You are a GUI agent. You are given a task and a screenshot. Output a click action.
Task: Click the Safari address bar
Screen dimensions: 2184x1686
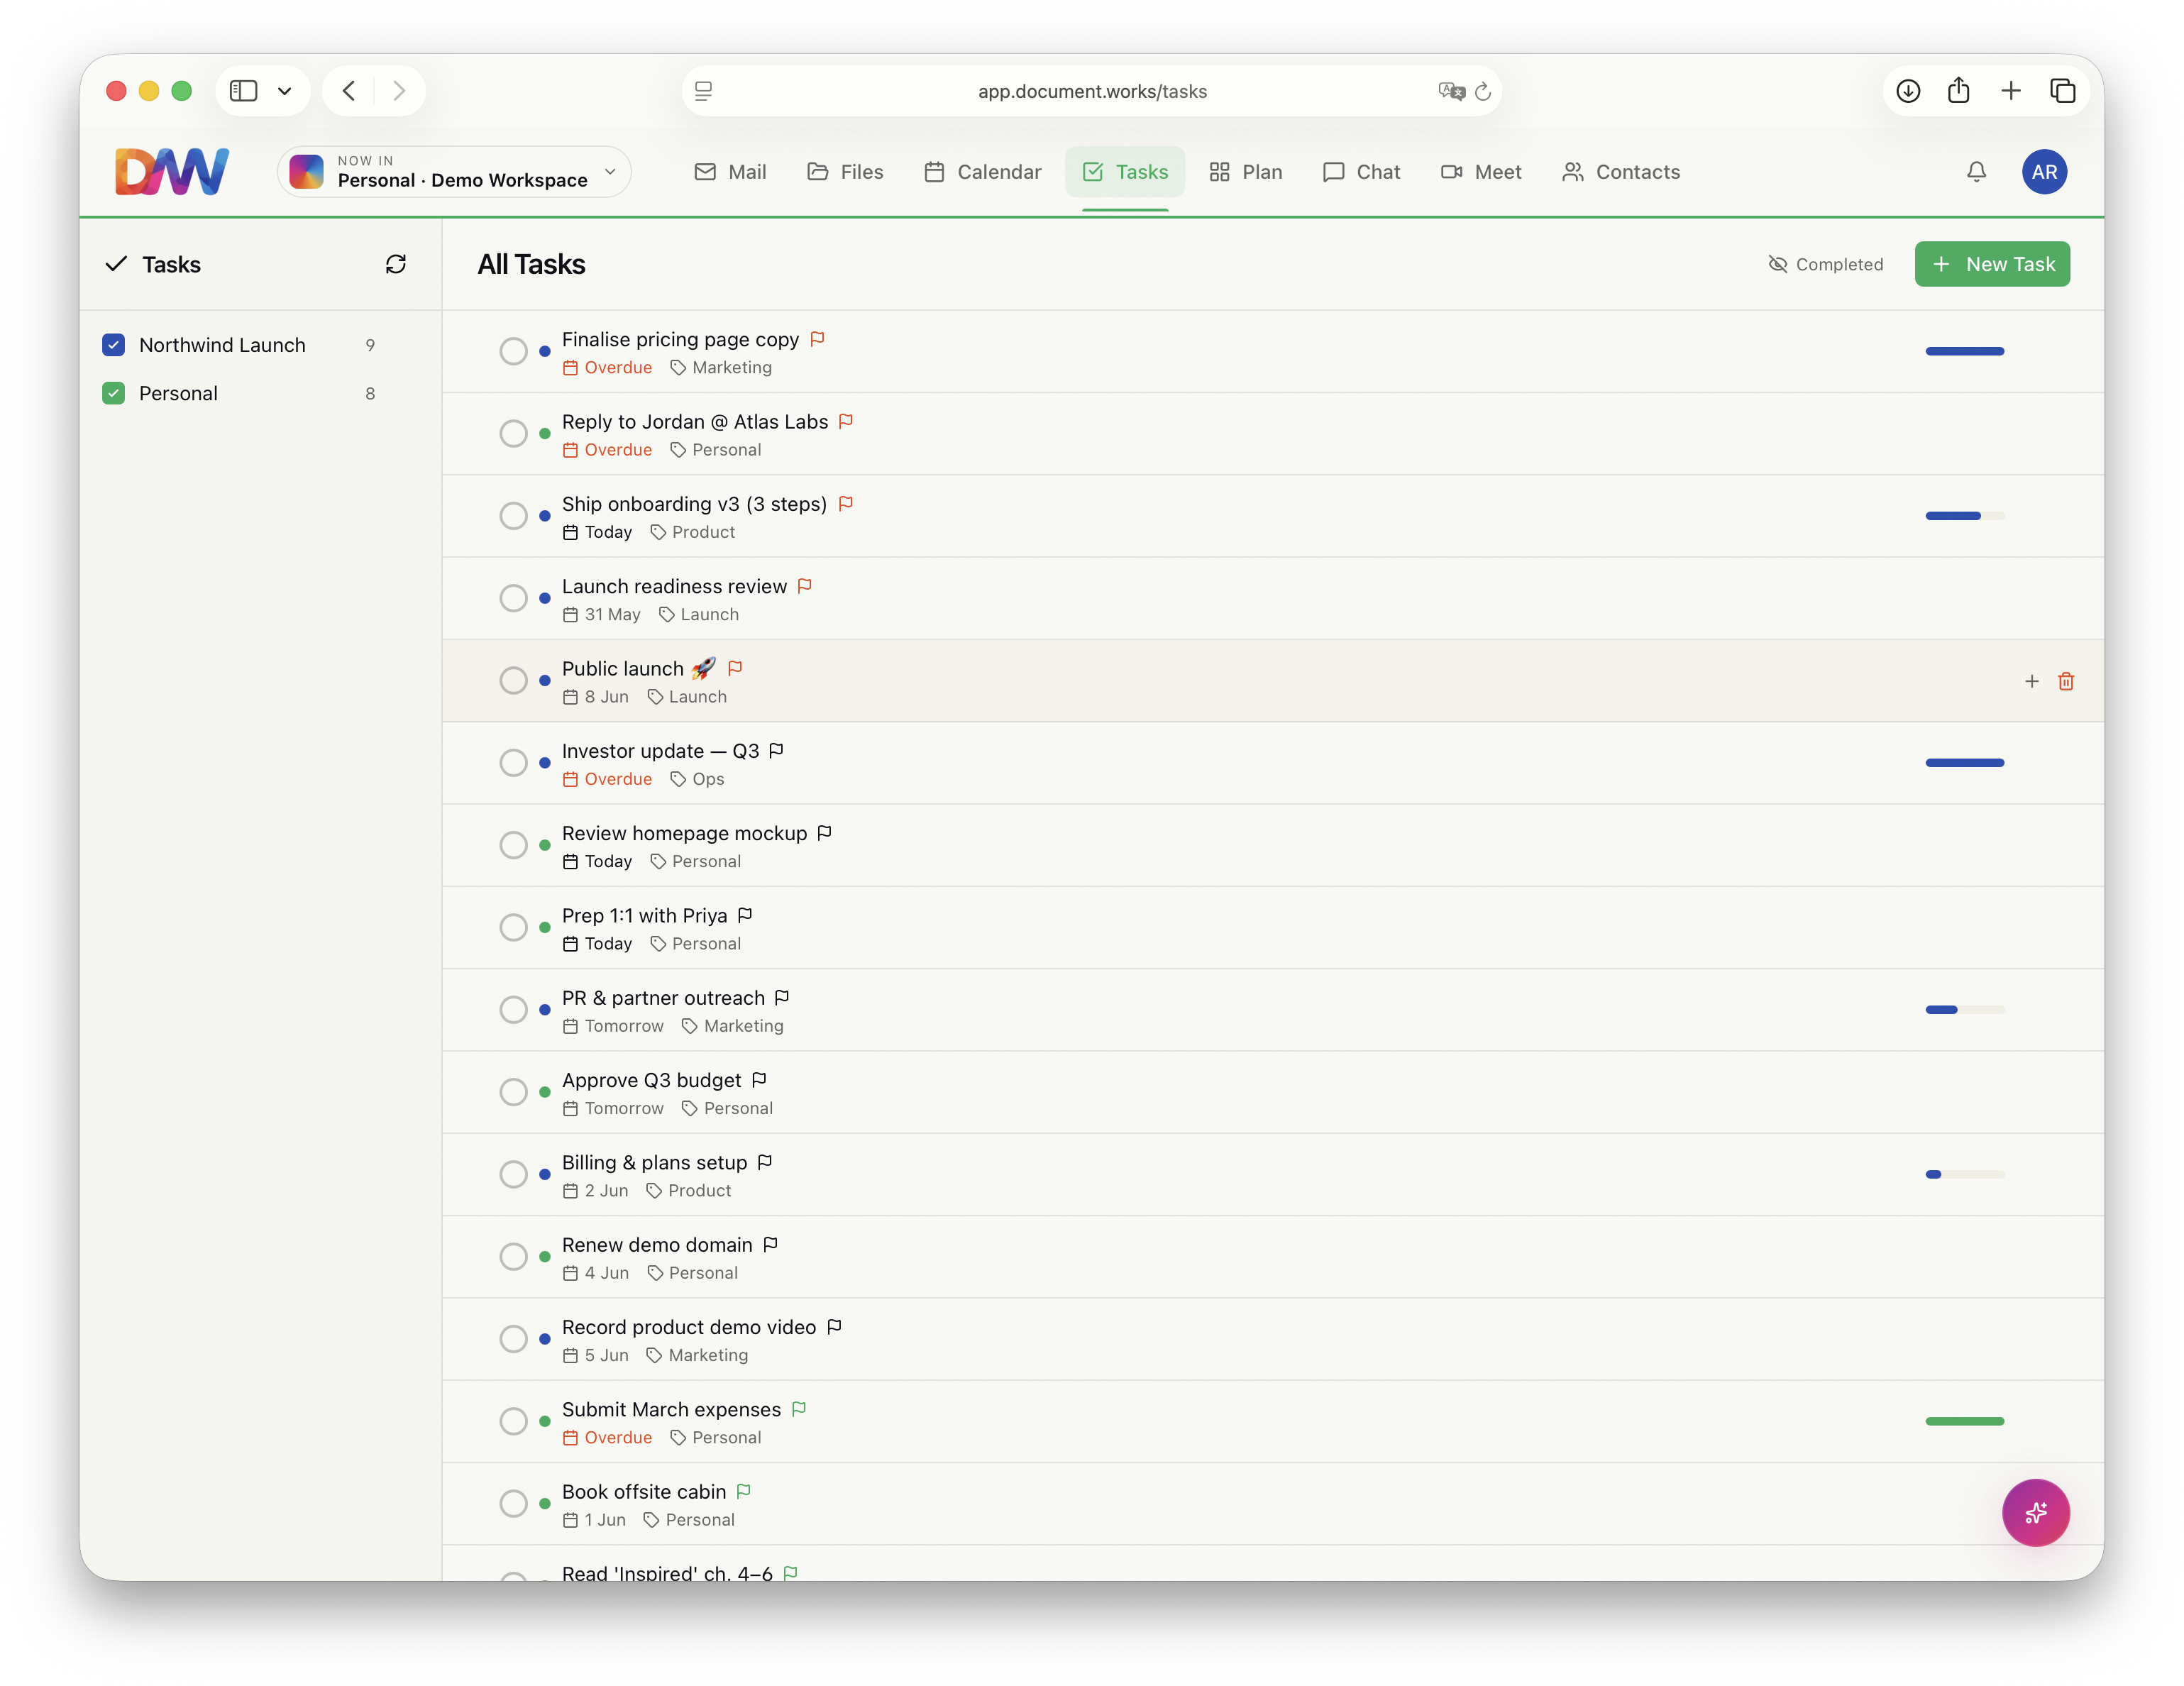pyautogui.click(x=1092, y=91)
